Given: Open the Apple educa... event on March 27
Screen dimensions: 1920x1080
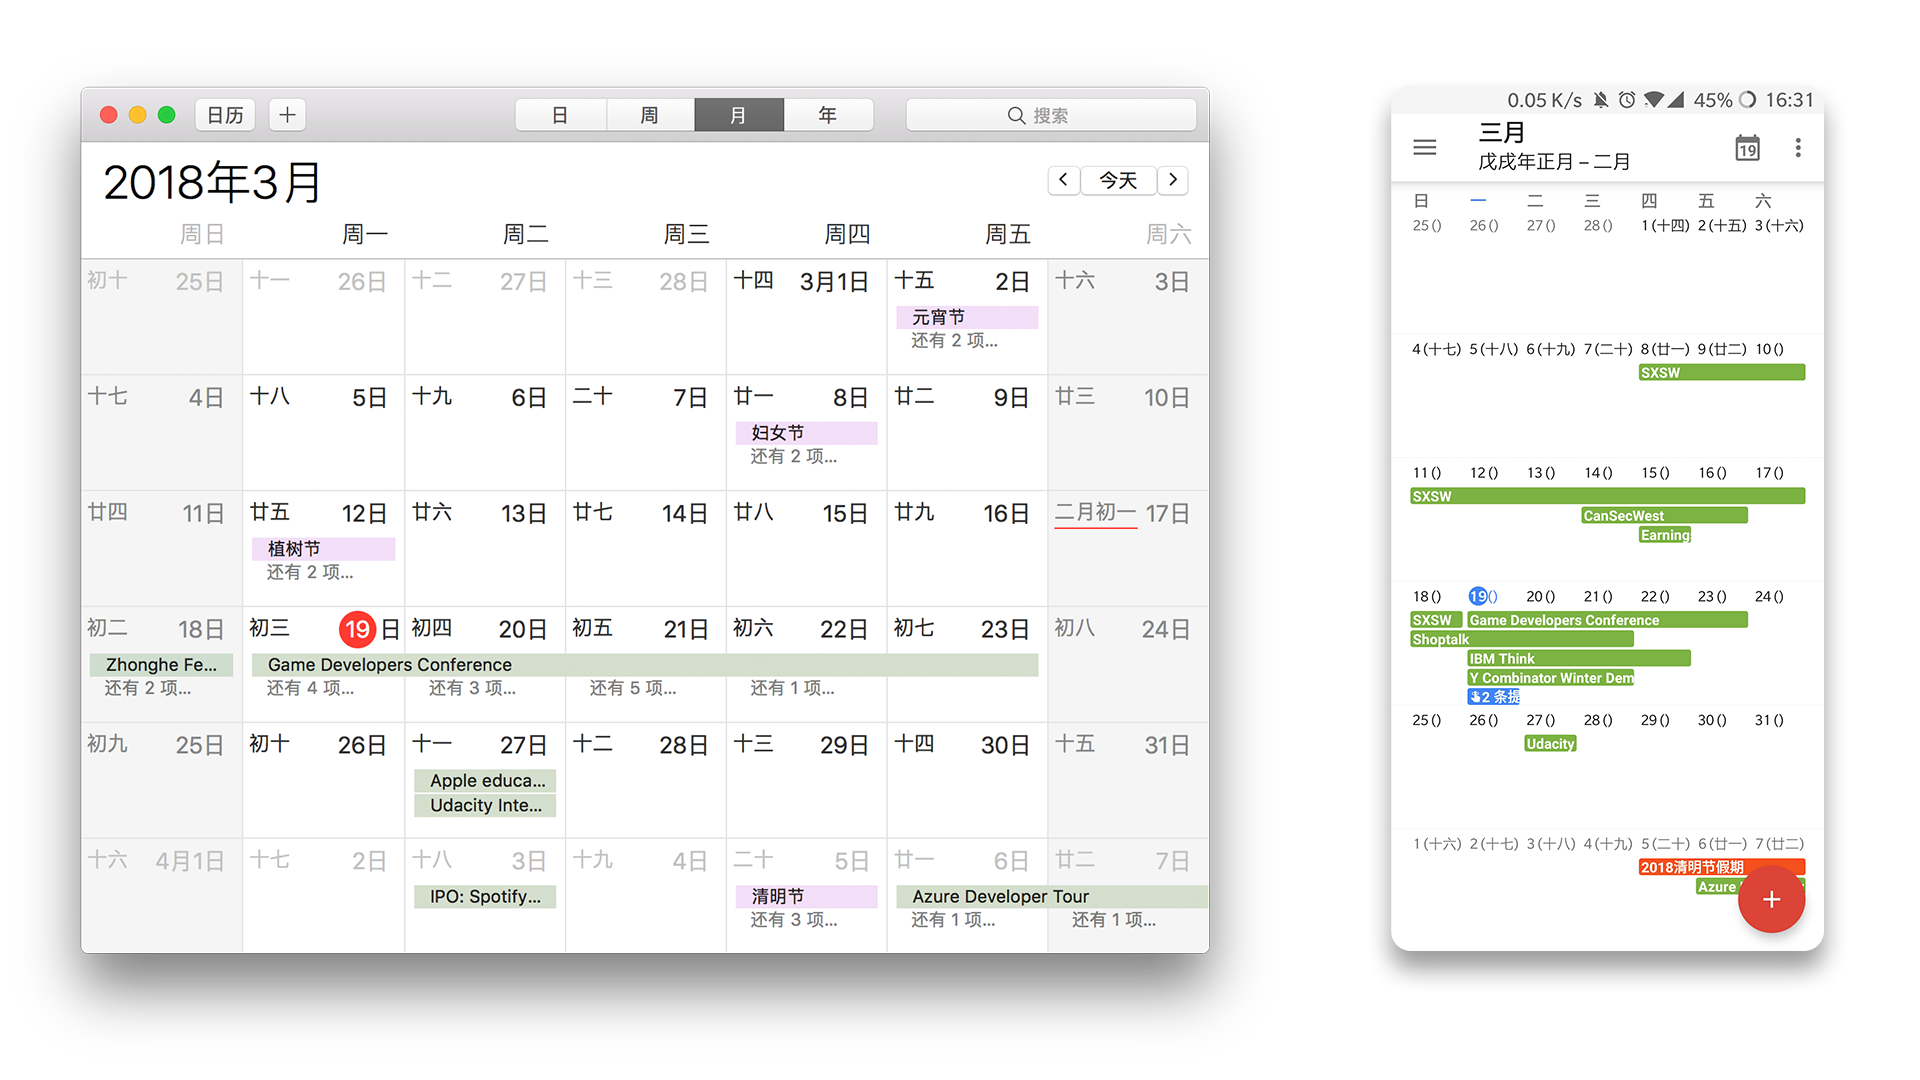Looking at the screenshot, I should click(485, 781).
